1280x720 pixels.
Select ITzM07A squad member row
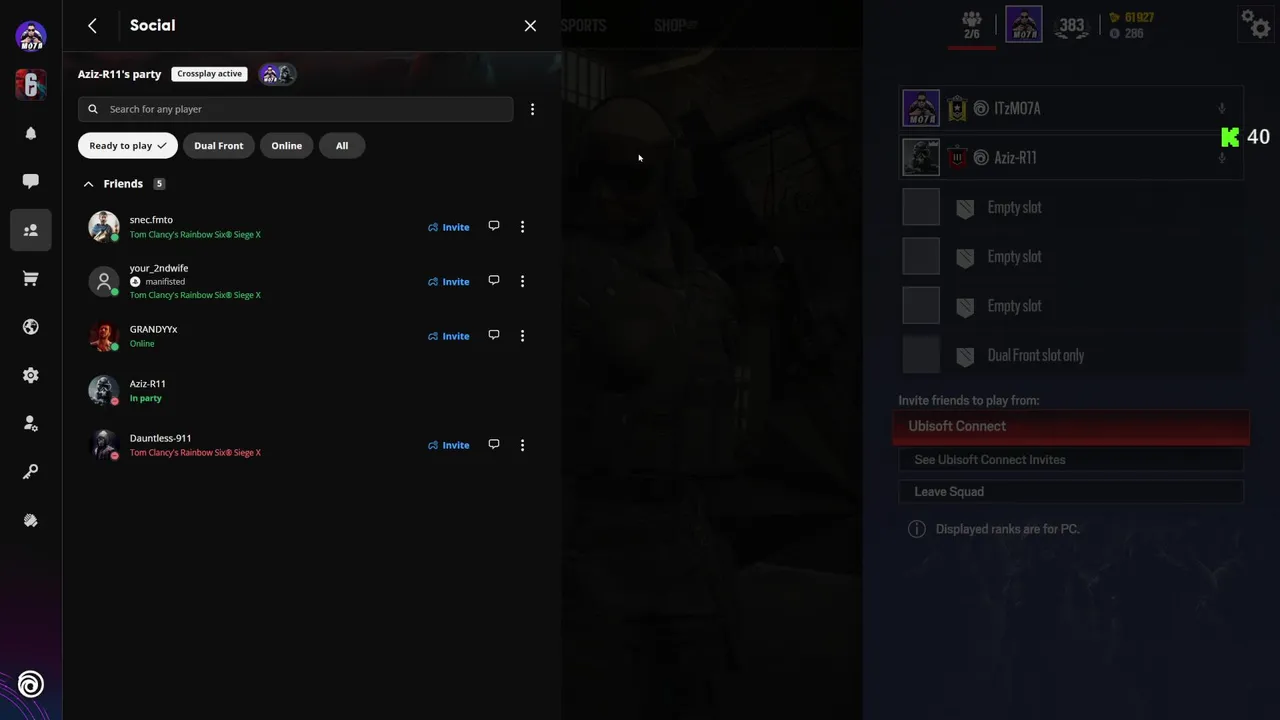click(x=1071, y=108)
